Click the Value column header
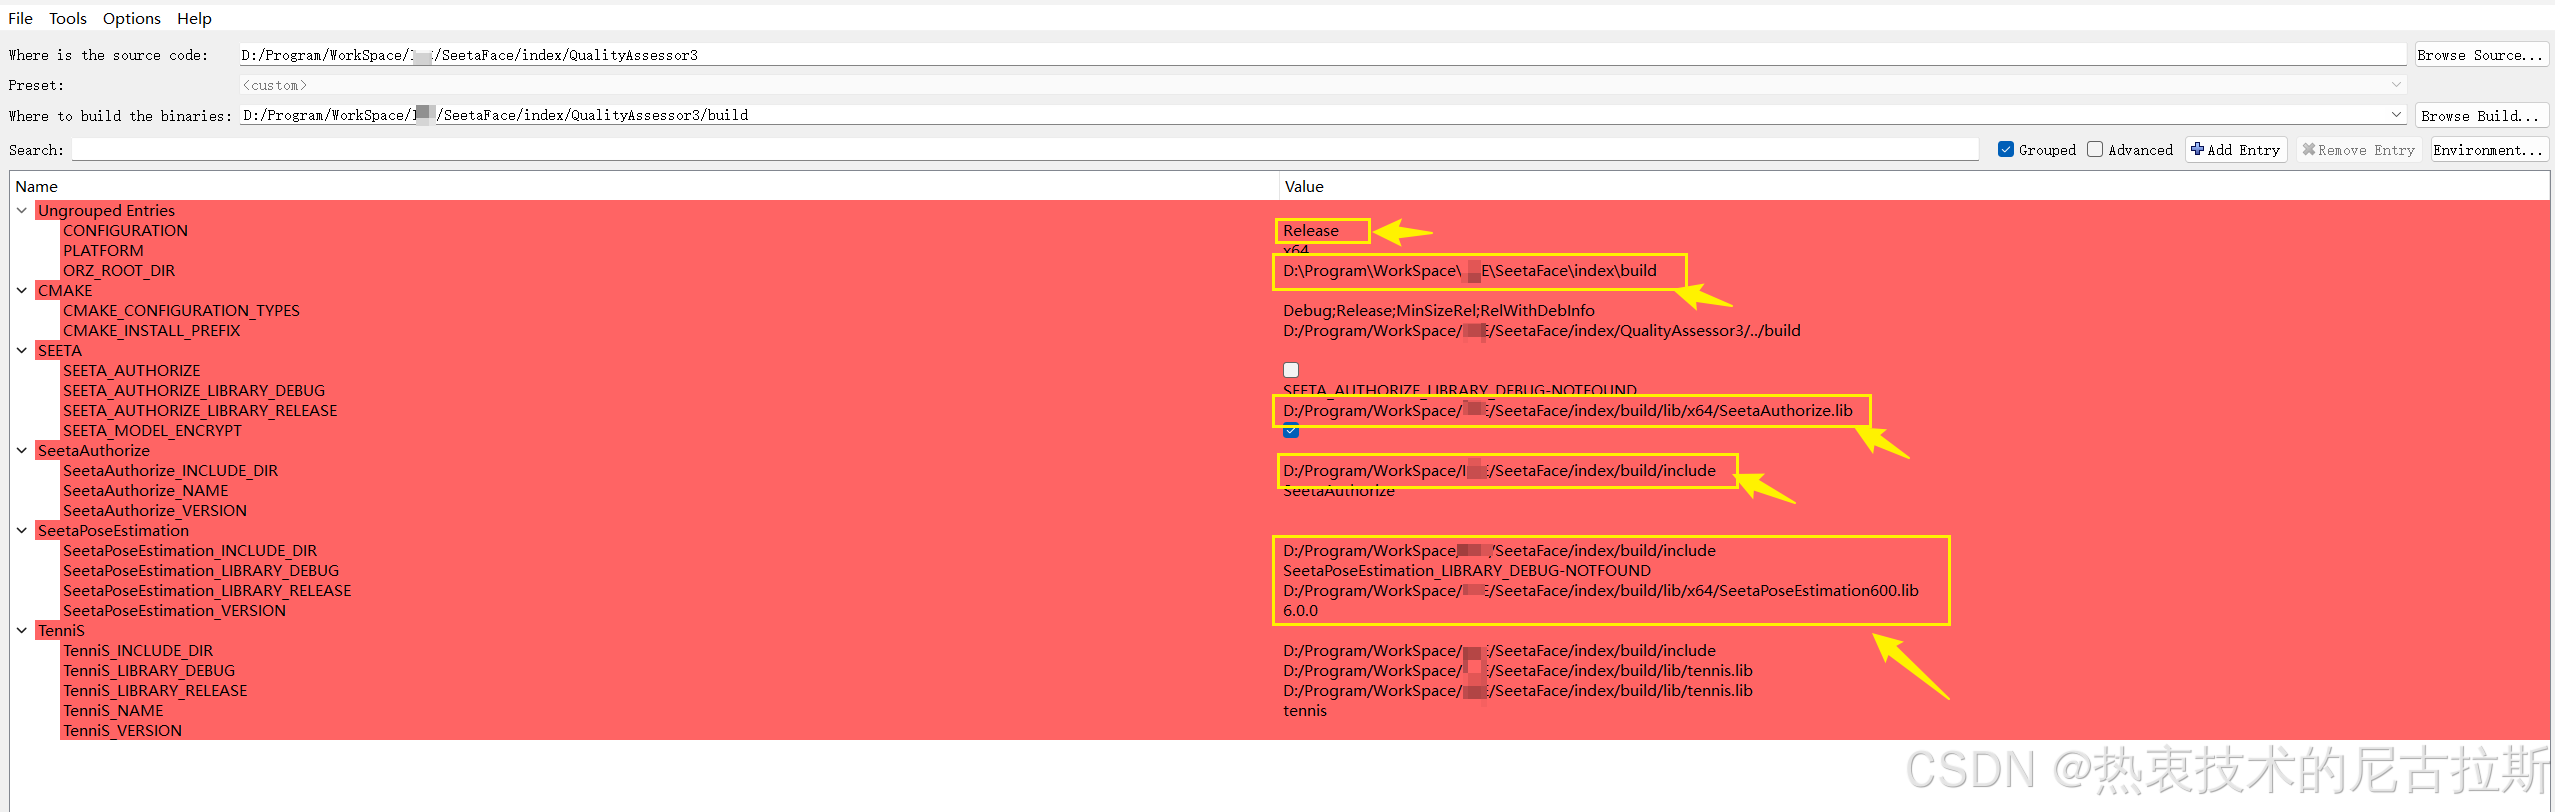Image resolution: width=2555 pixels, height=812 pixels. click(1914, 186)
